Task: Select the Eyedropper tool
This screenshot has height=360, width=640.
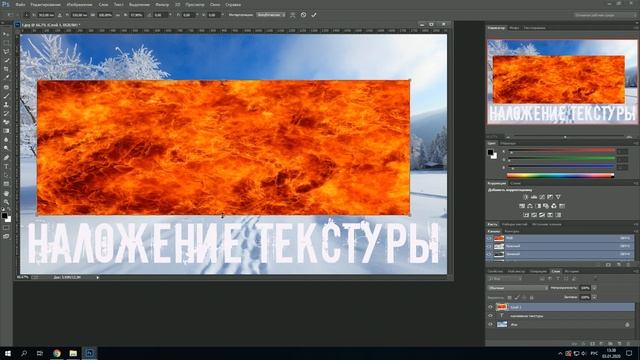Action: 6,78
